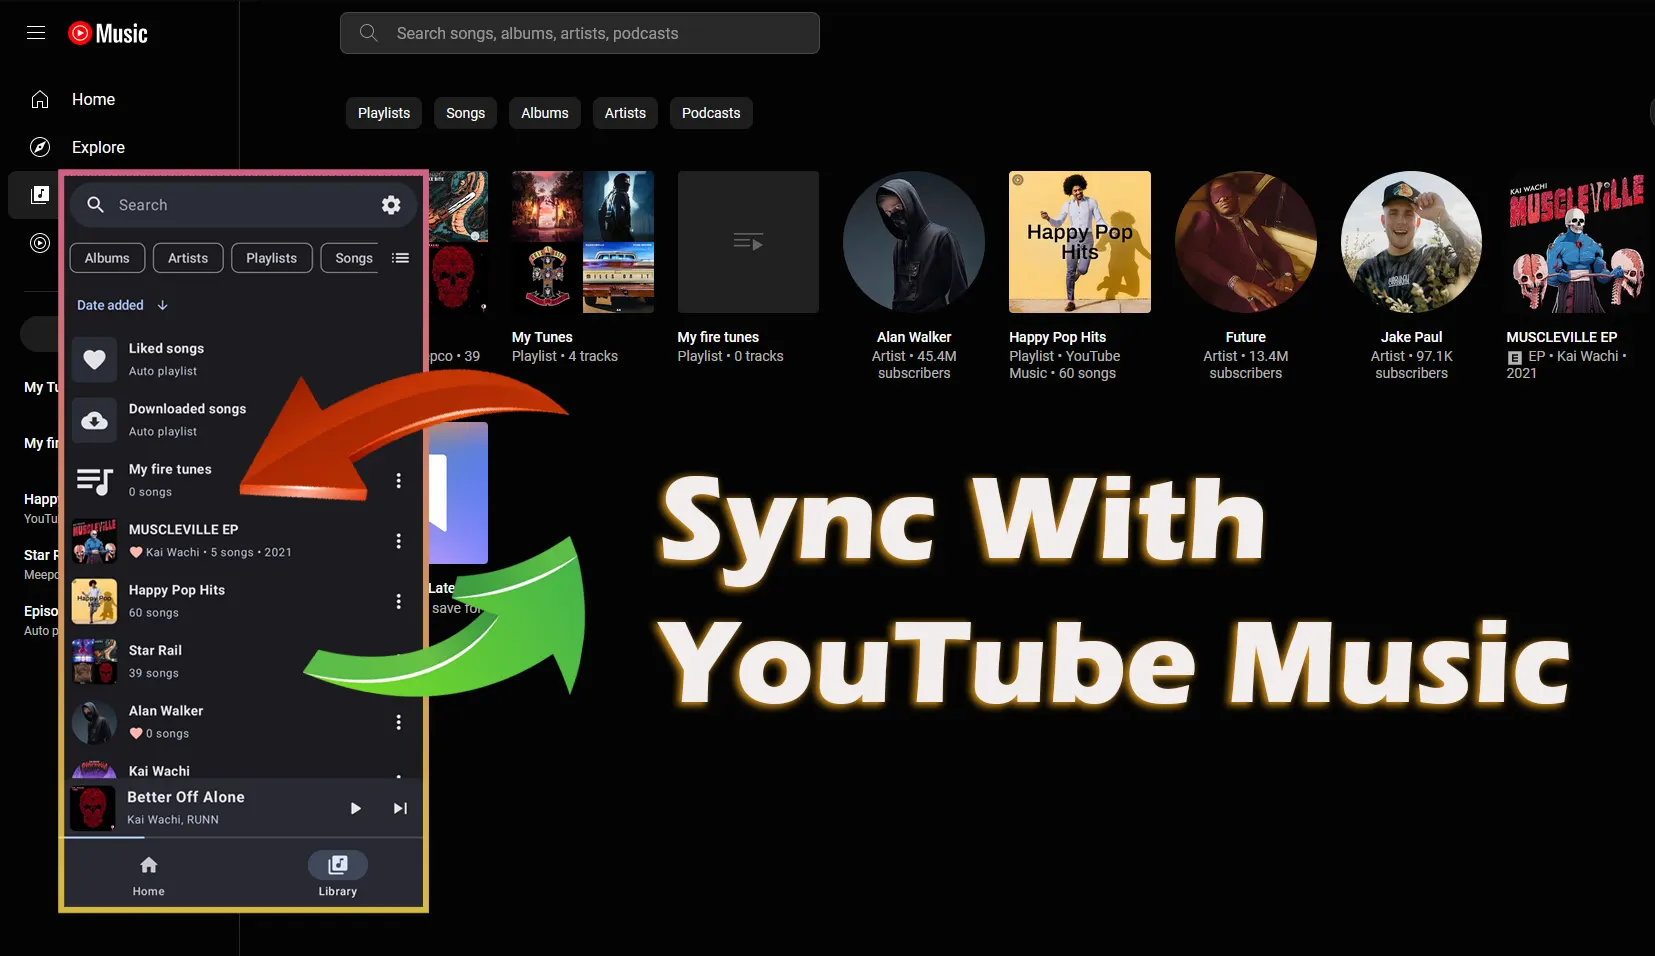Click the Jake Paul name link

[1412, 337]
